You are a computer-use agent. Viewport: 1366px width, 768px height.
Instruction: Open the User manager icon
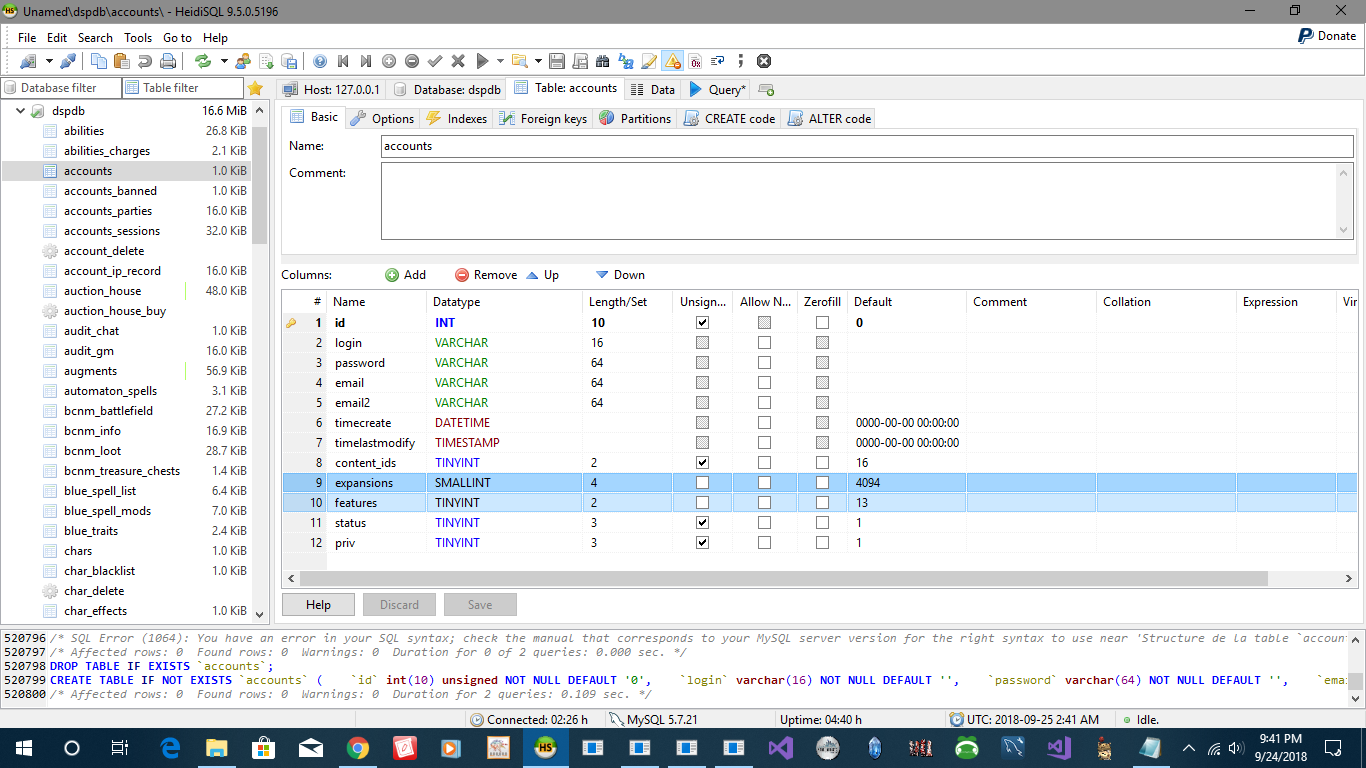click(243, 61)
